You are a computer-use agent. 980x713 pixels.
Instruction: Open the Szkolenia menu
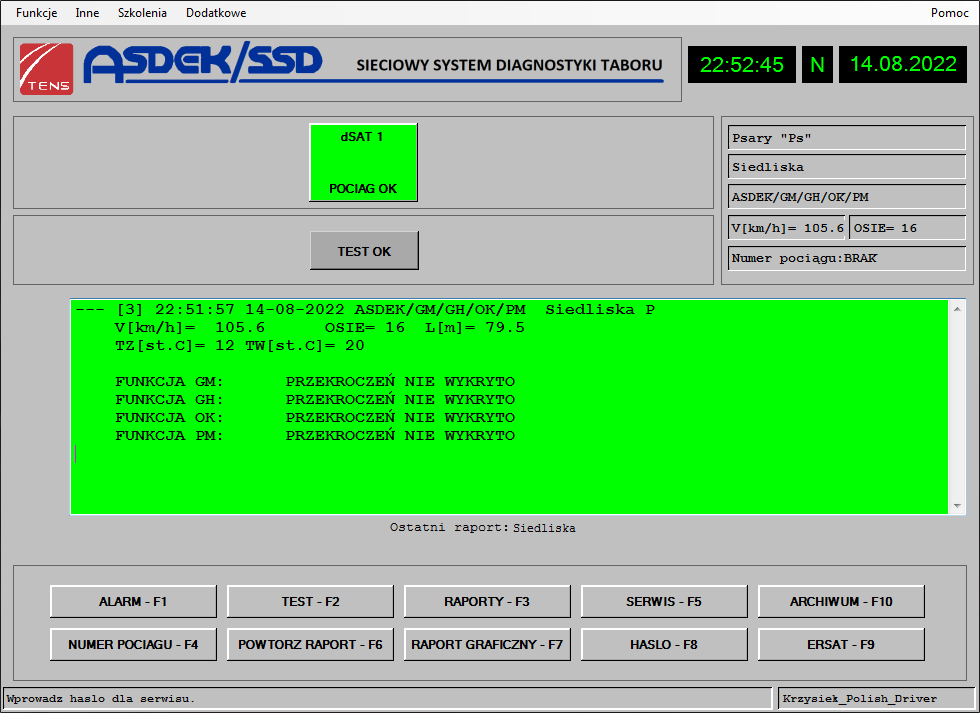(142, 12)
